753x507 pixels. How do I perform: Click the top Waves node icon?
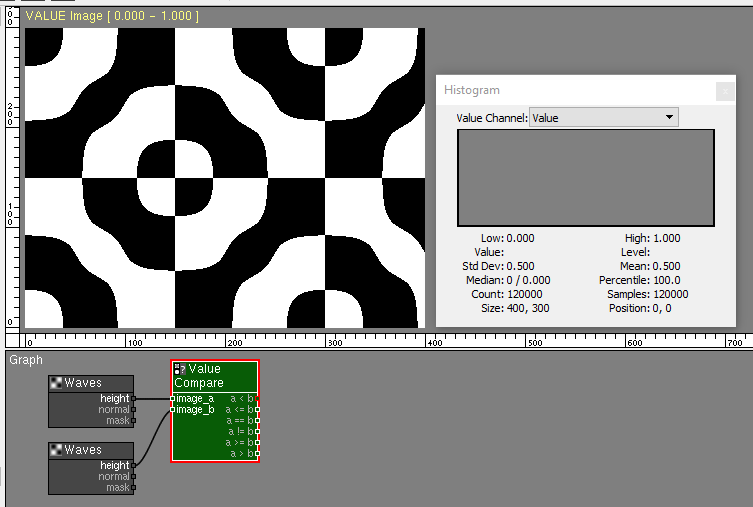pos(56,383)
